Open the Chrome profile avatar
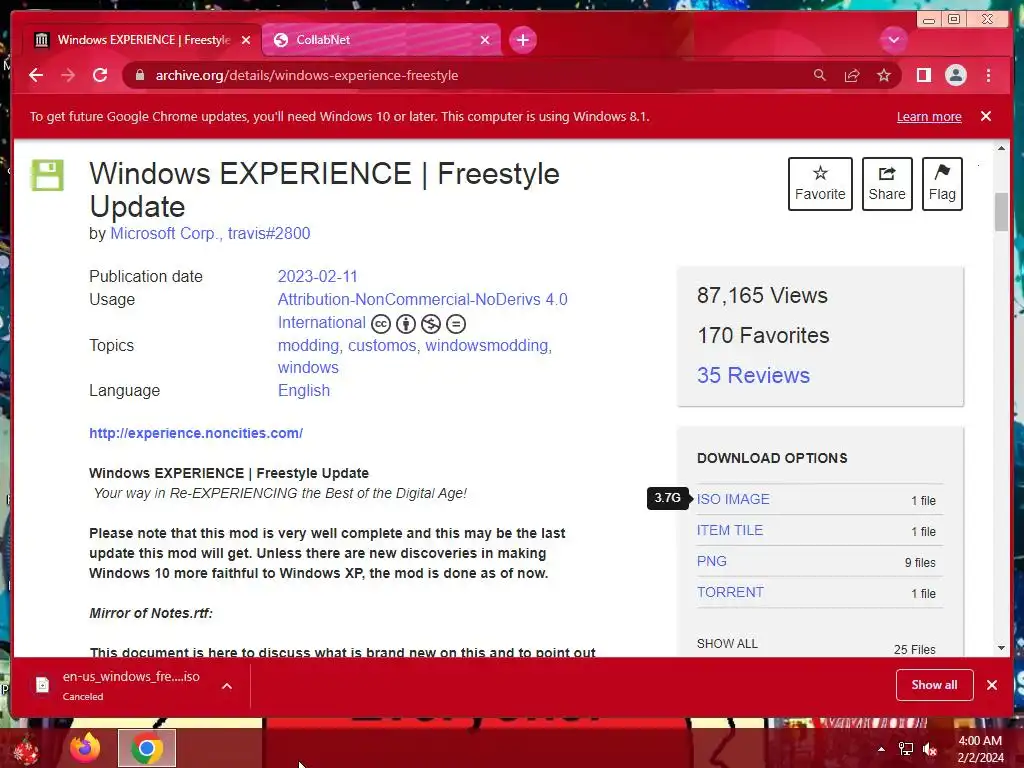 [955, 76]
